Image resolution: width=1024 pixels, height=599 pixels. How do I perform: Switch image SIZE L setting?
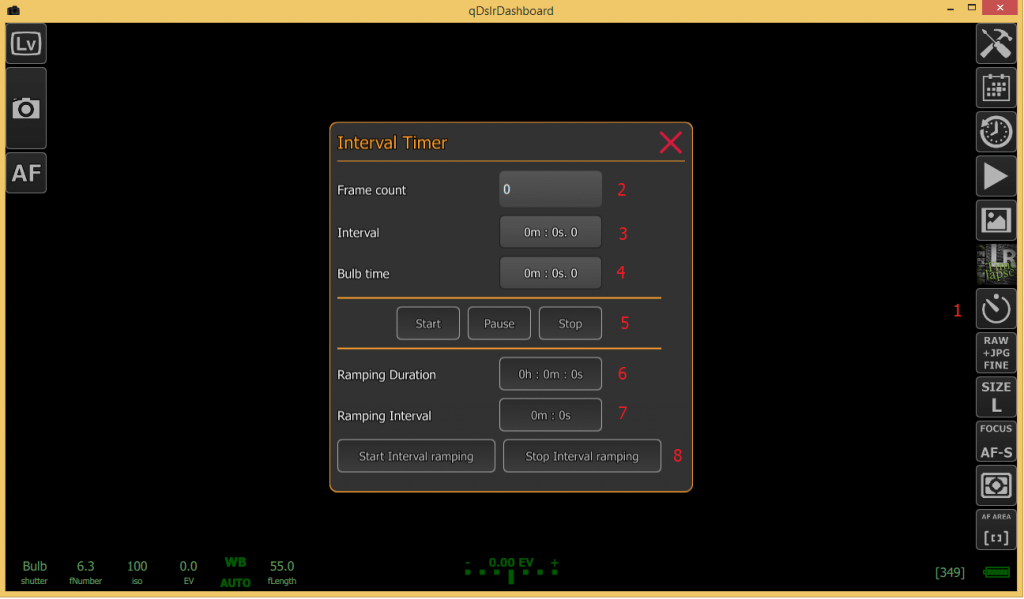pyautogui.click(x=995, y=397)
